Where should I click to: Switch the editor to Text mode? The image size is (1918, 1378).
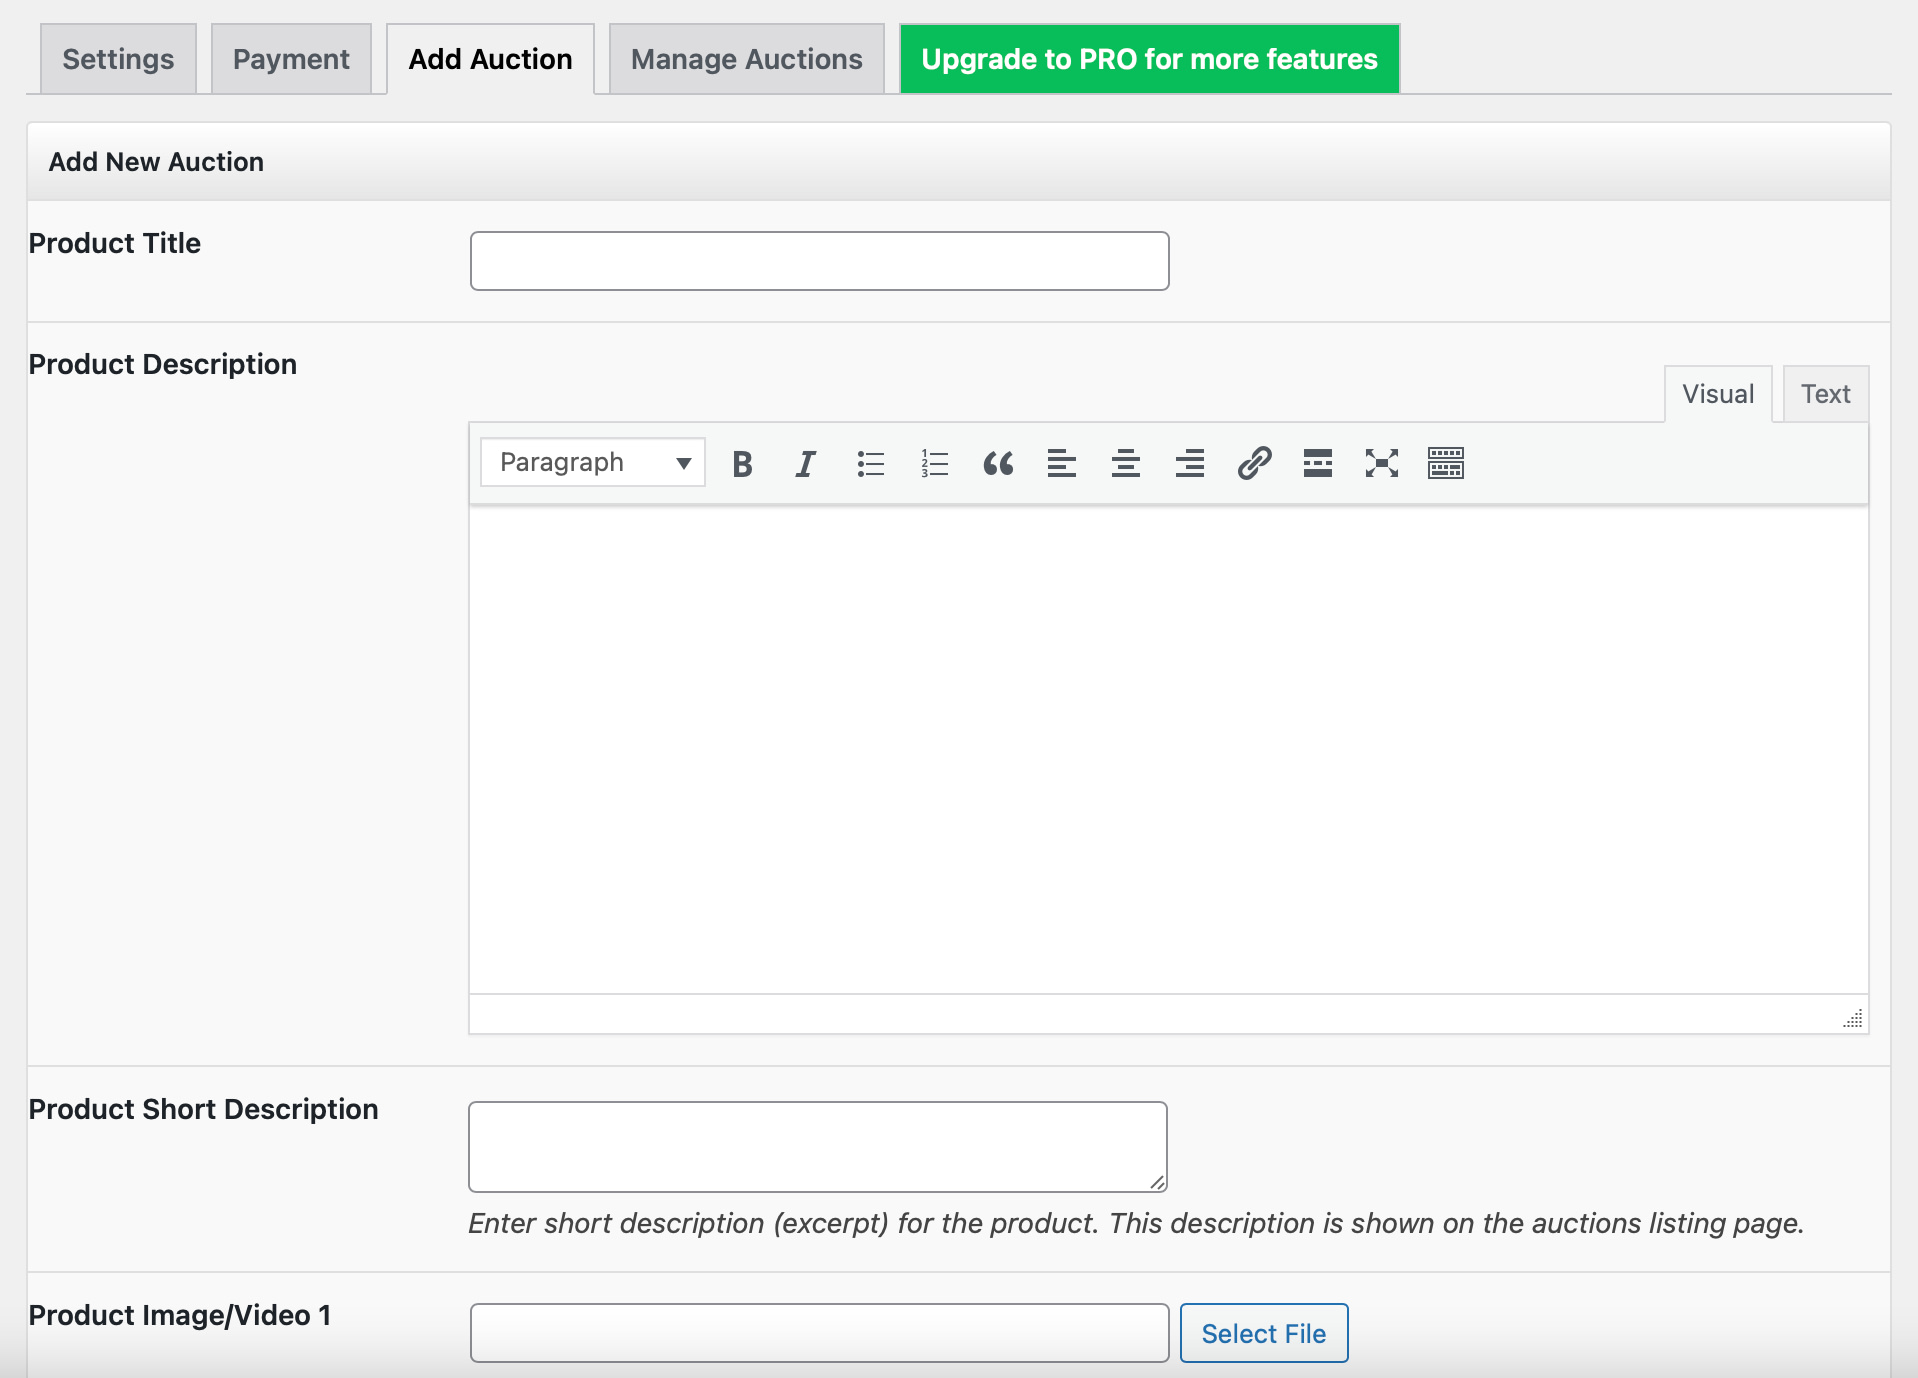click(x=1824, y=393)
